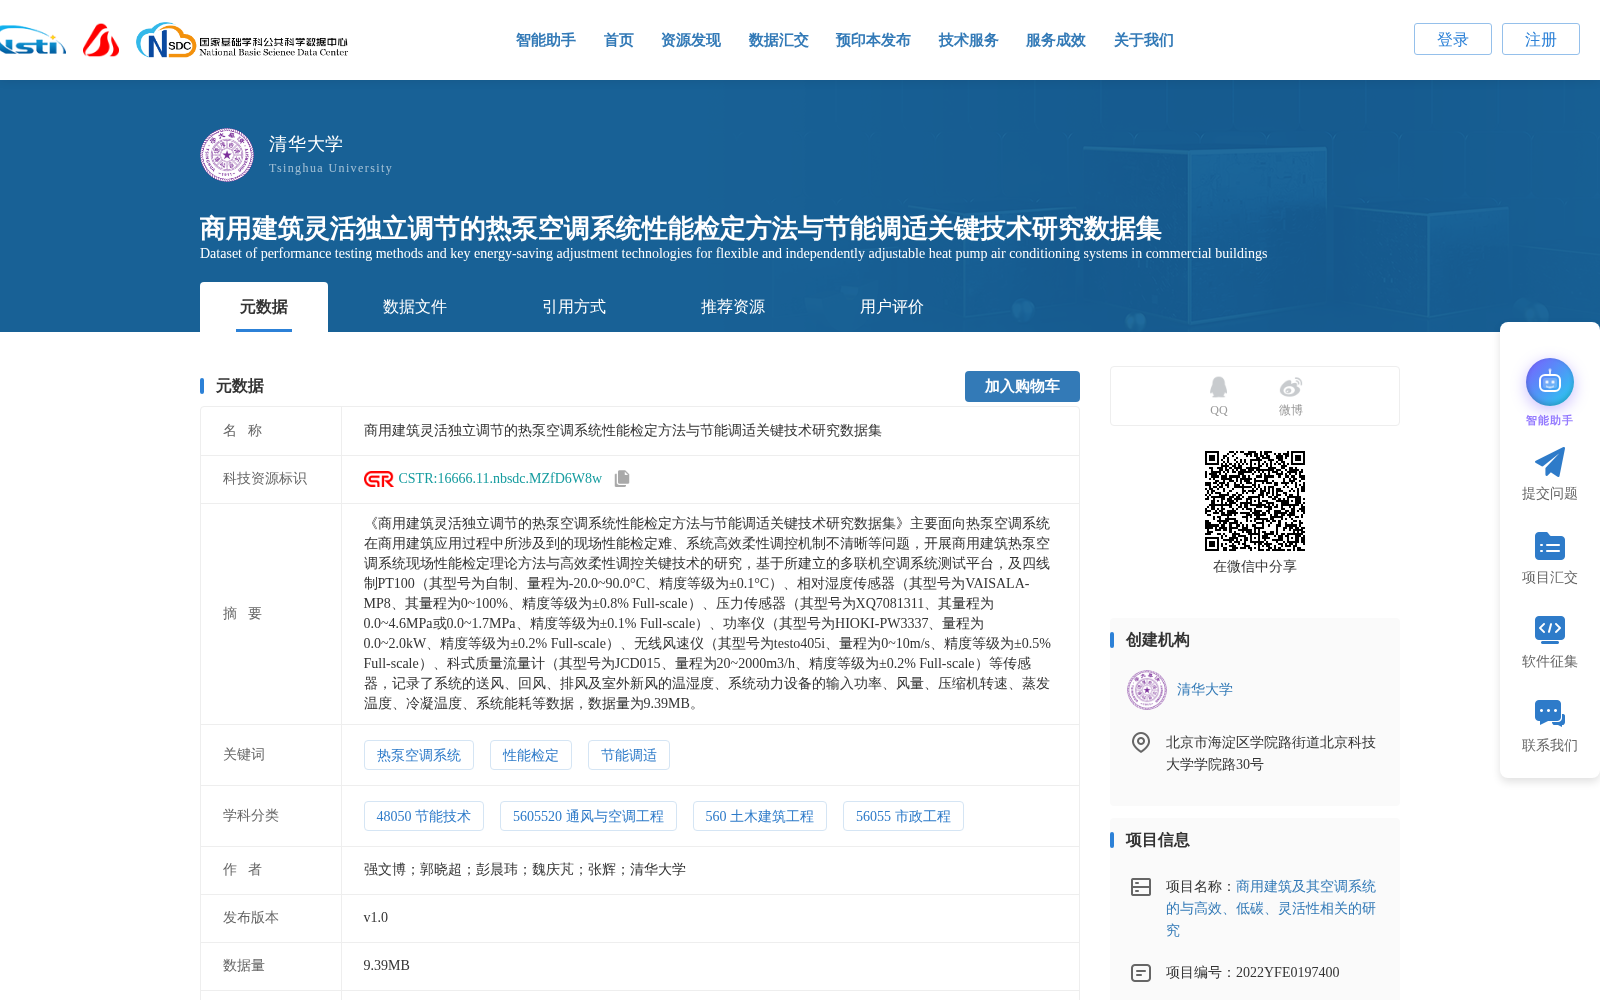Click the project name card icon
This screenshot has height=1000, width=1600.
pos(1140,887)
